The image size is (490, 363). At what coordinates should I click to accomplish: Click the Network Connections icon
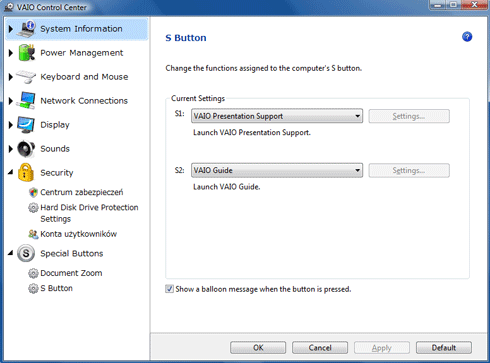coord(27,101)
